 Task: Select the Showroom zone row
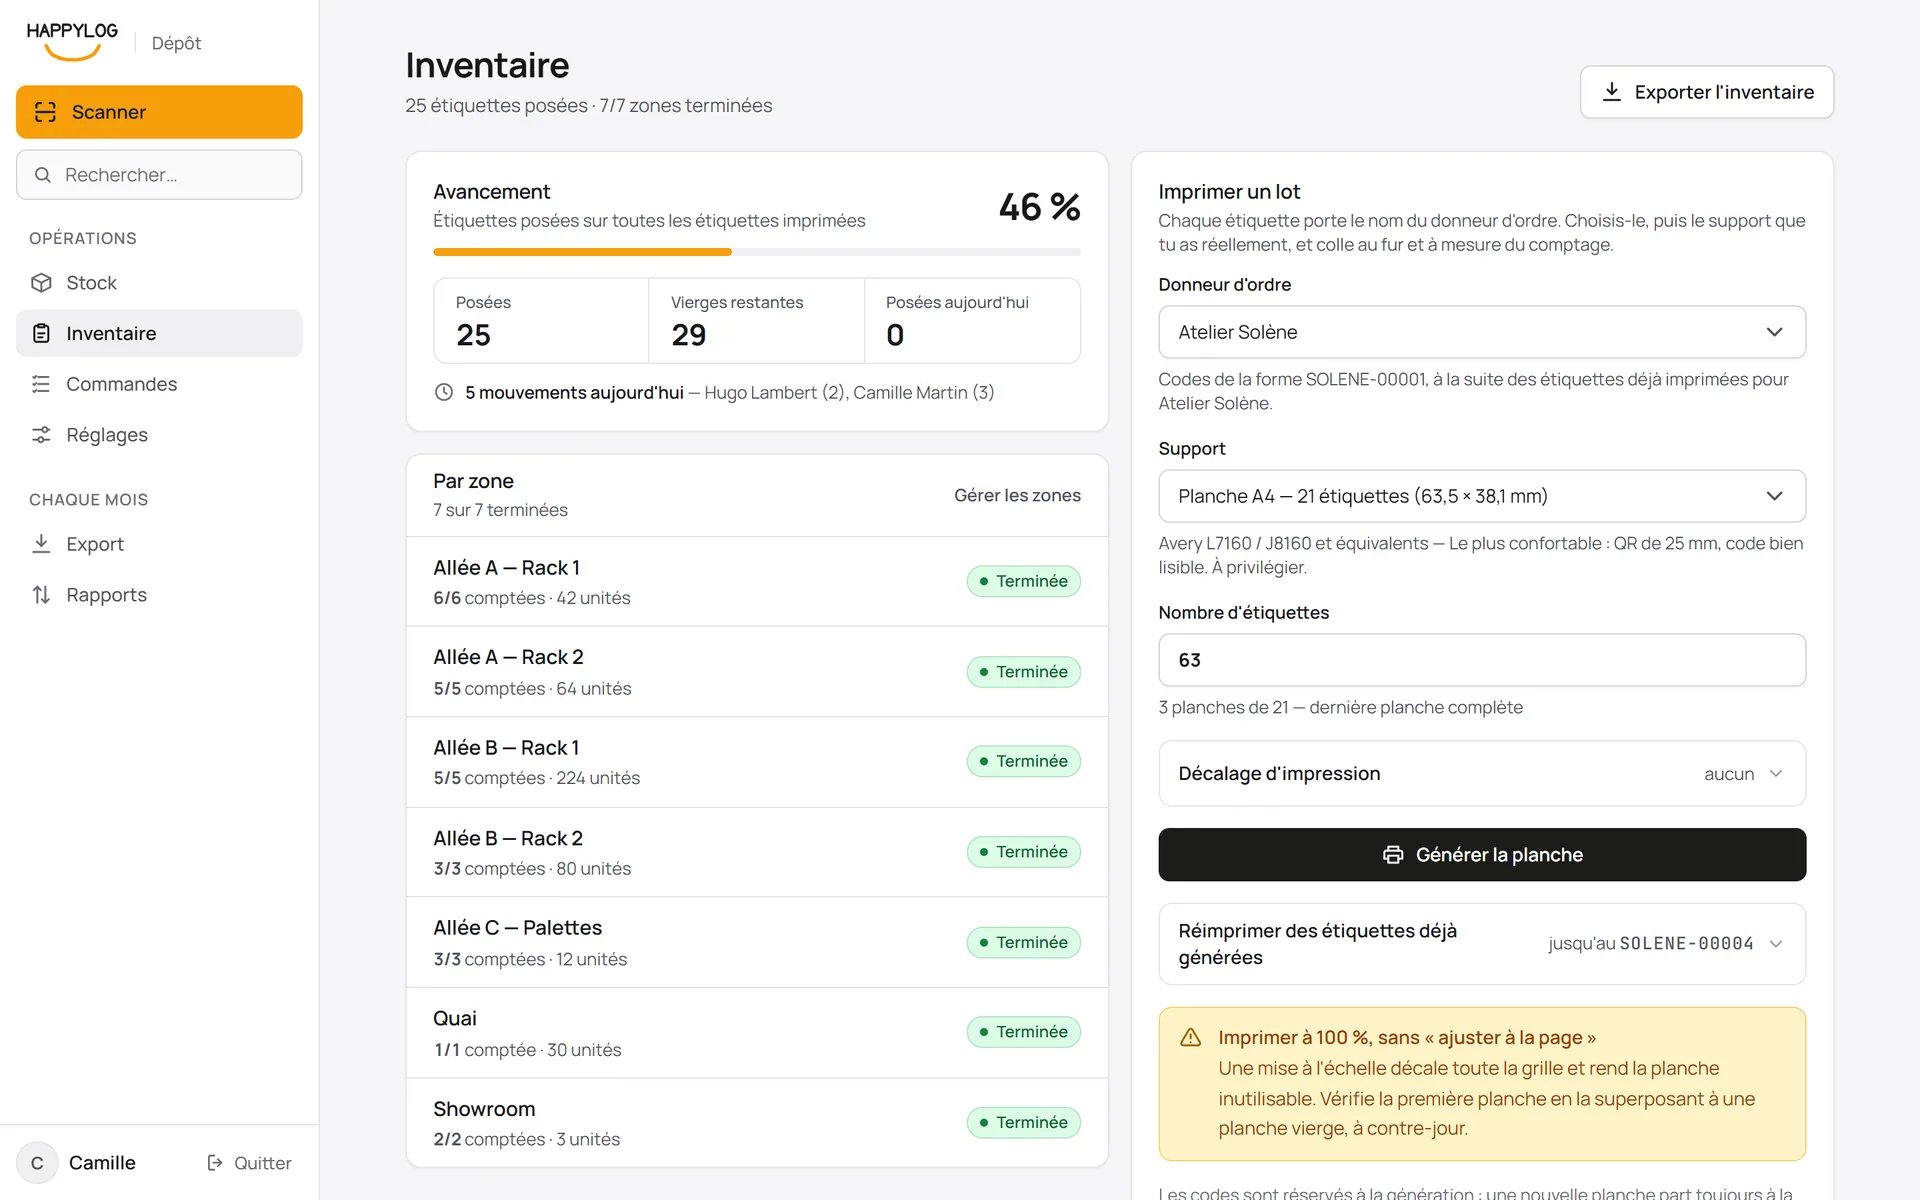pyautogui.click(x=757, y=1123)
